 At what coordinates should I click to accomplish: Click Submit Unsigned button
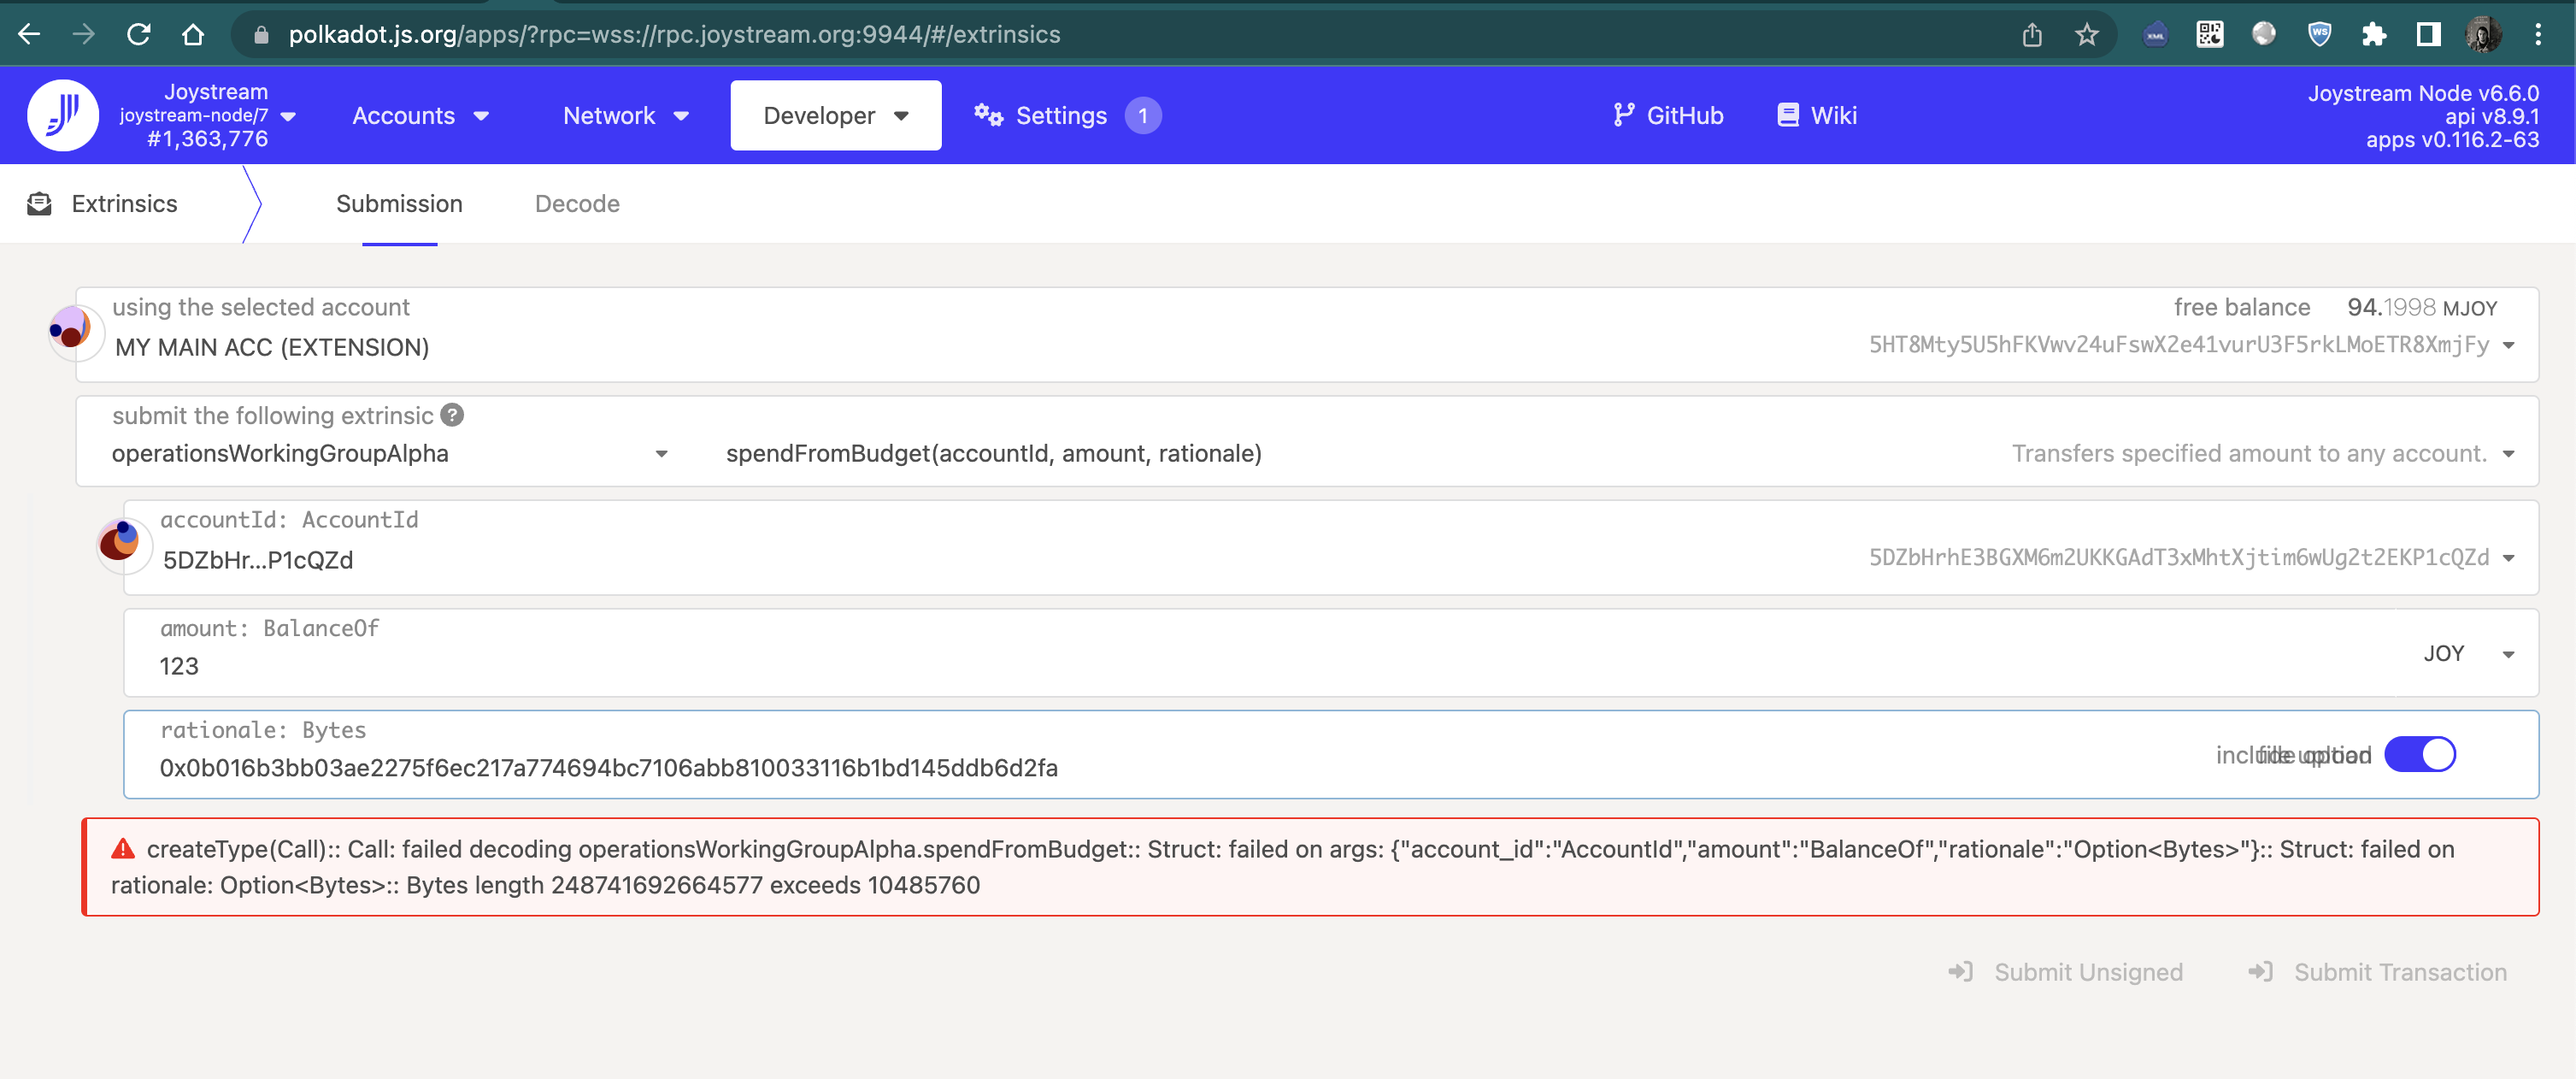pyautogui.click(x=2066, y=972)
